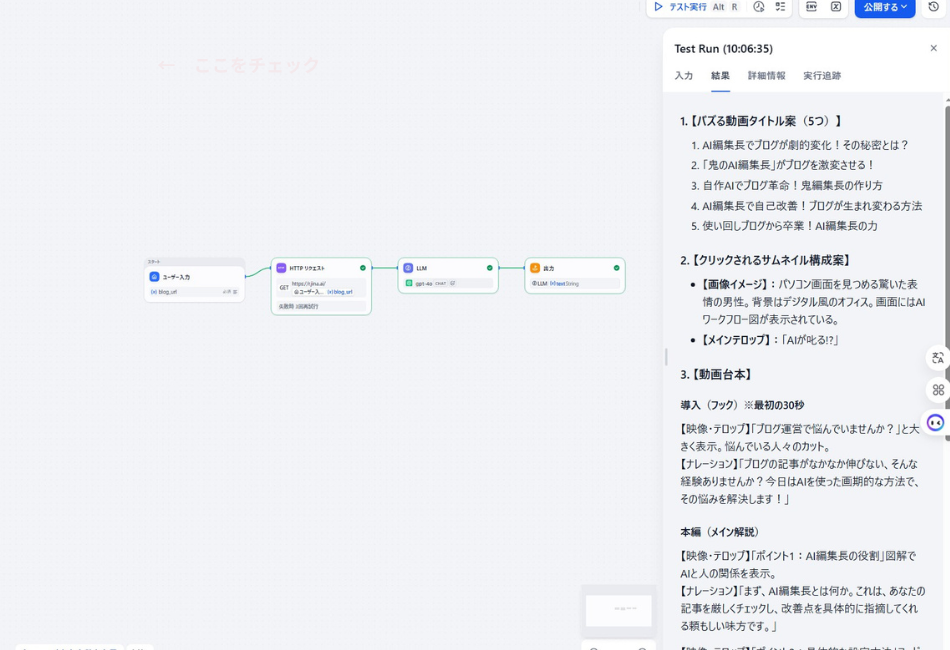This screenshot has width=950, height=650.
Task: Open the AI assistant robot icon
Action: [934, 422]
